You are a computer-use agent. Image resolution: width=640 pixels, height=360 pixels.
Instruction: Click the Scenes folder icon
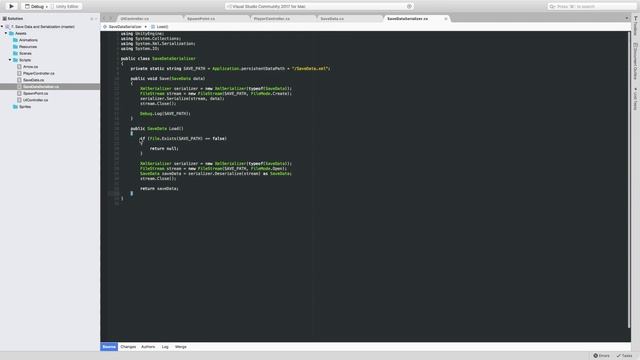(x=15, y=53)
